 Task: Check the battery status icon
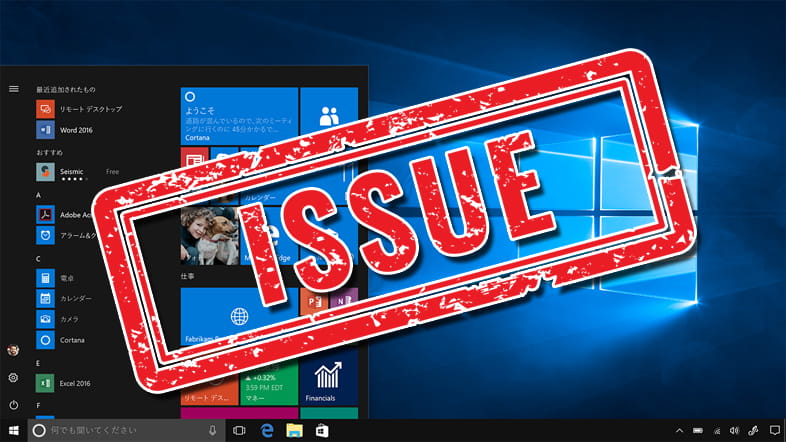click(x=698, y=430)
